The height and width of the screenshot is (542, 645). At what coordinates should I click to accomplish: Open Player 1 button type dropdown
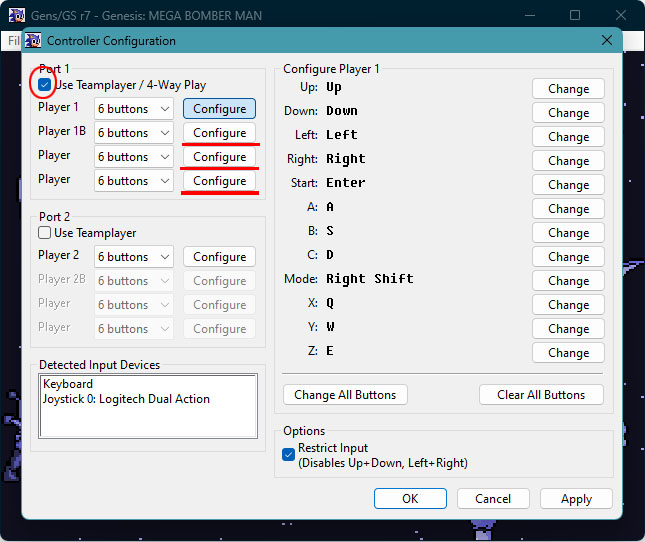click(x=134, y=109)
